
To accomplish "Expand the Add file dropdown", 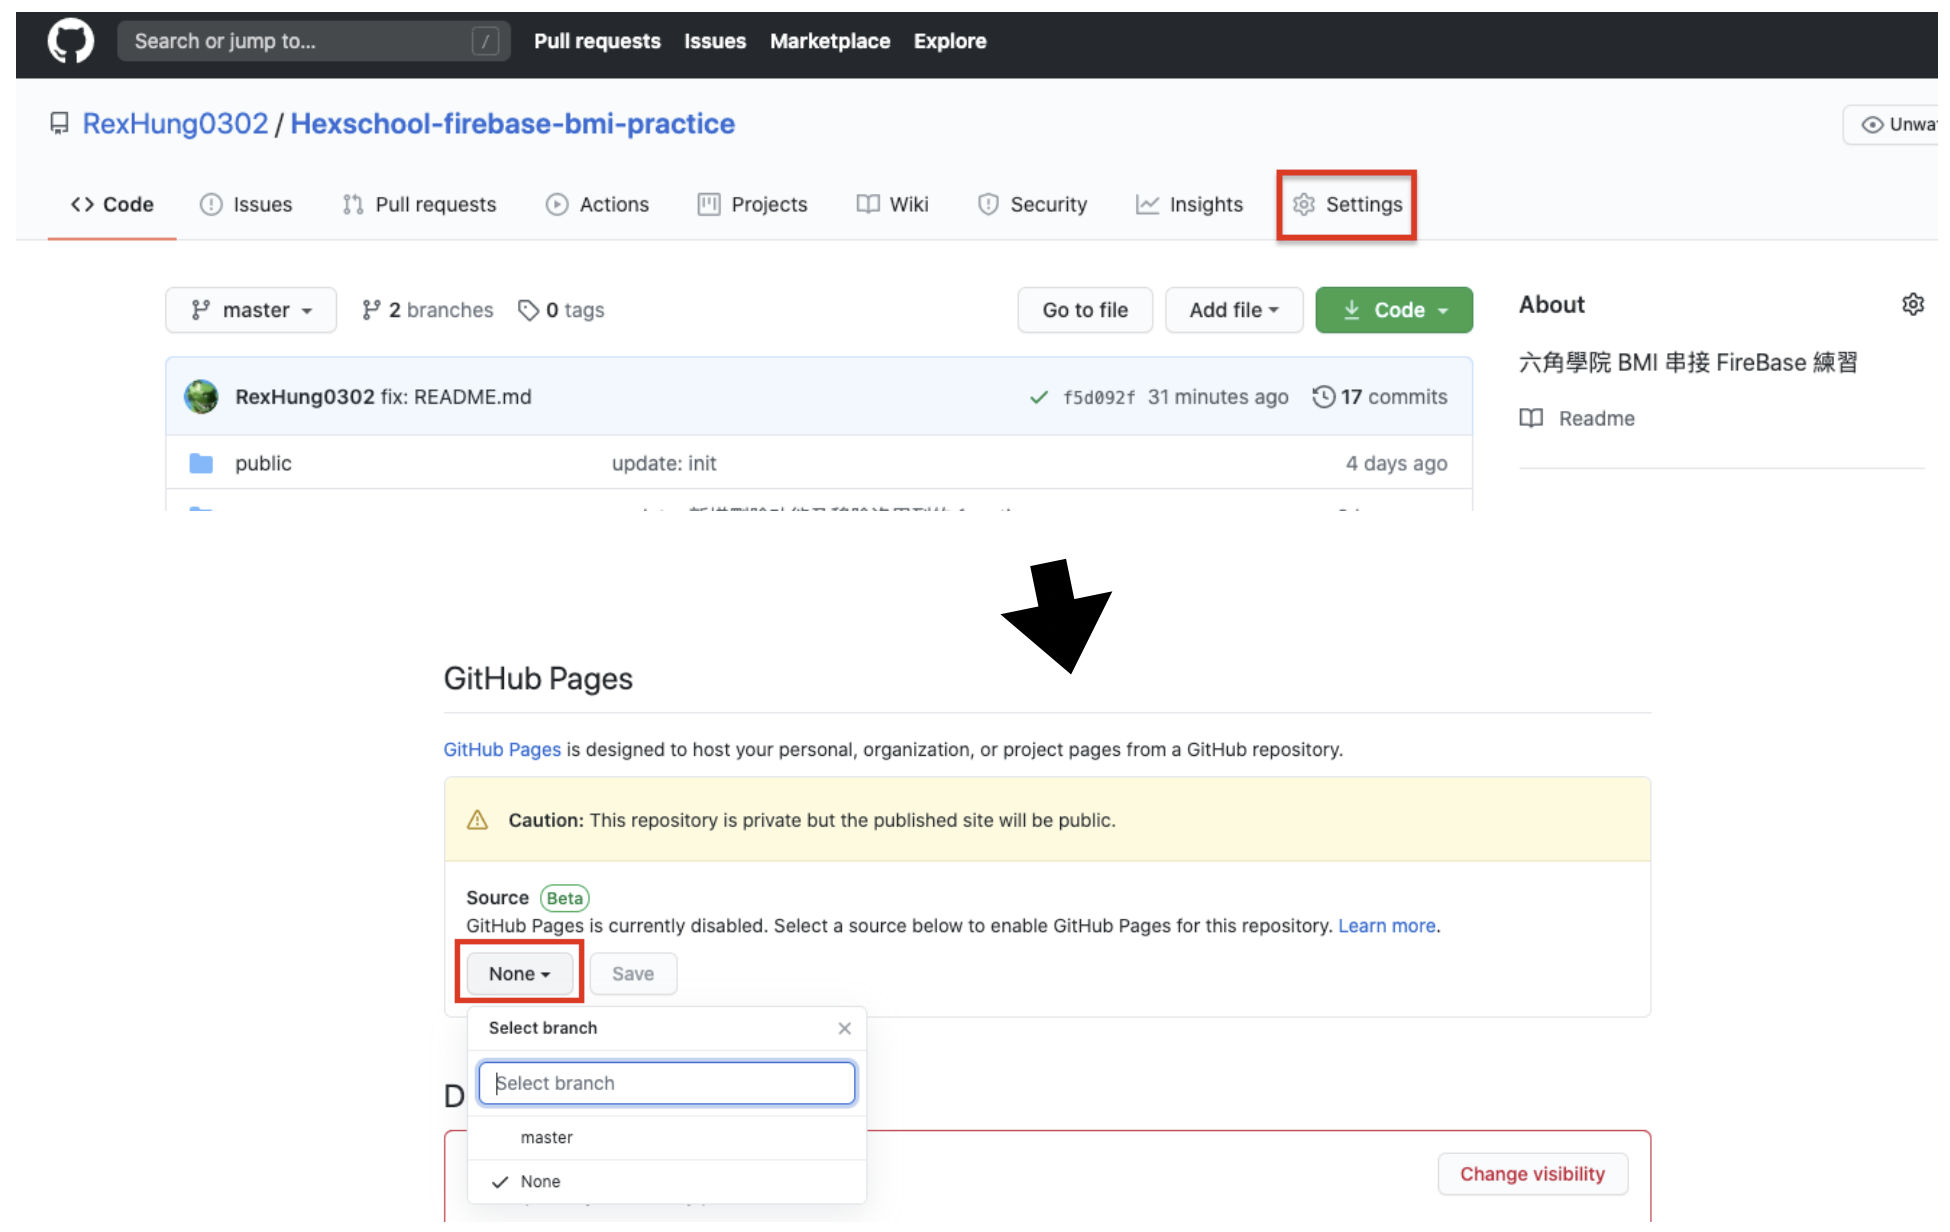I will 1233,310.
